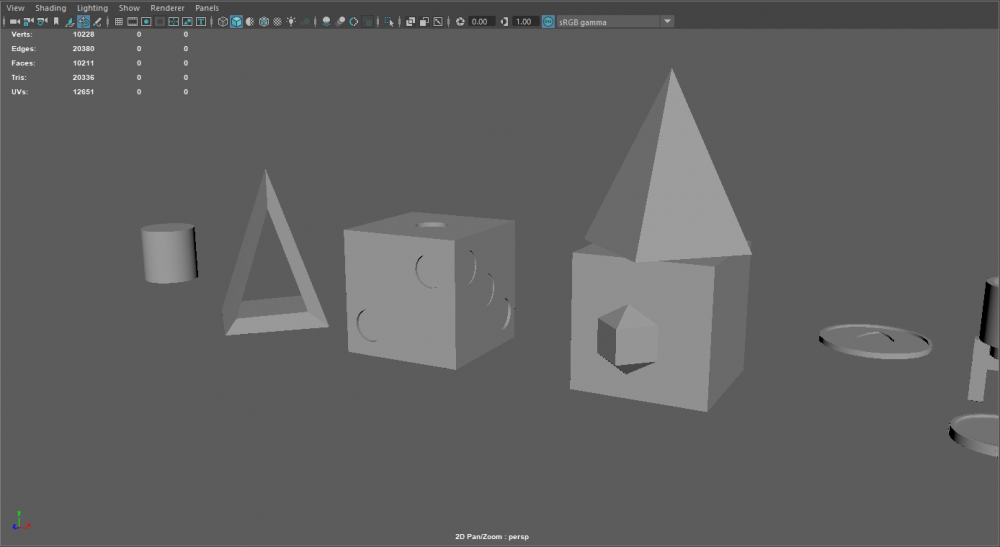Screen dimensions: 1000x547
Task: Click the Gamma value field showing 1.00
Action: pos(525,21)
